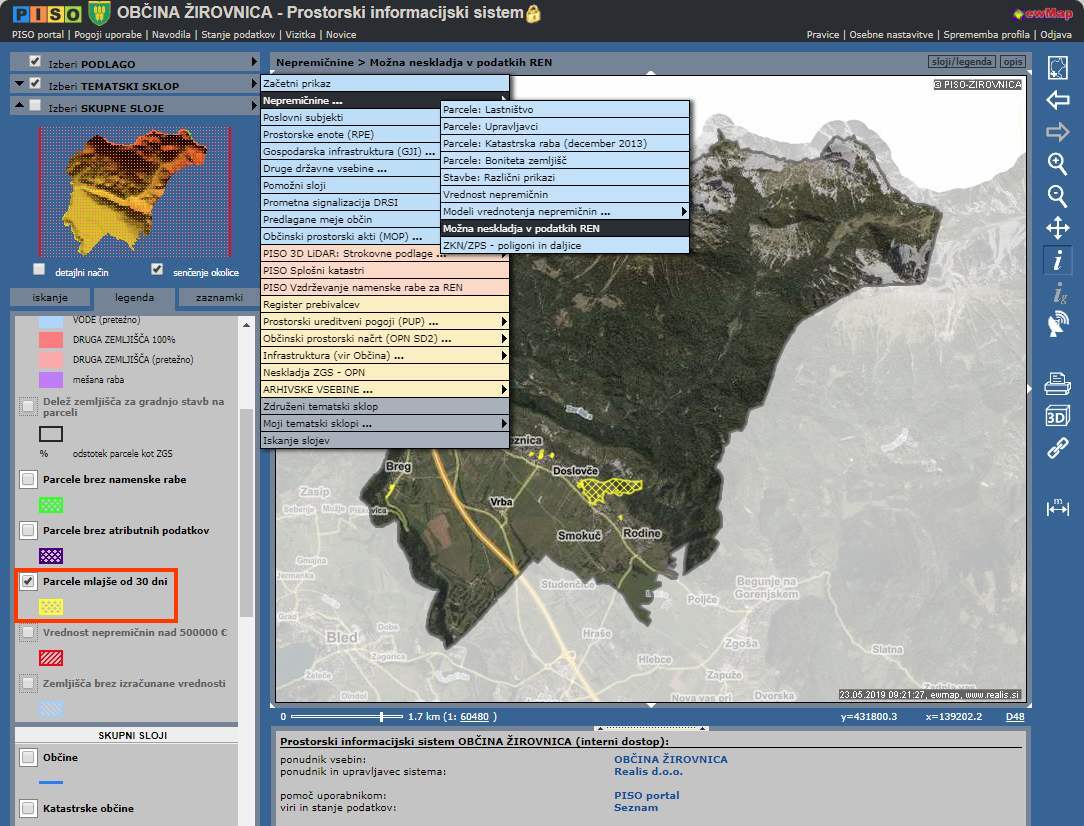Go back to previous map view
Image resolution: width=1084 pixels, height=826 pixels.
click(x=1057, y=100)
